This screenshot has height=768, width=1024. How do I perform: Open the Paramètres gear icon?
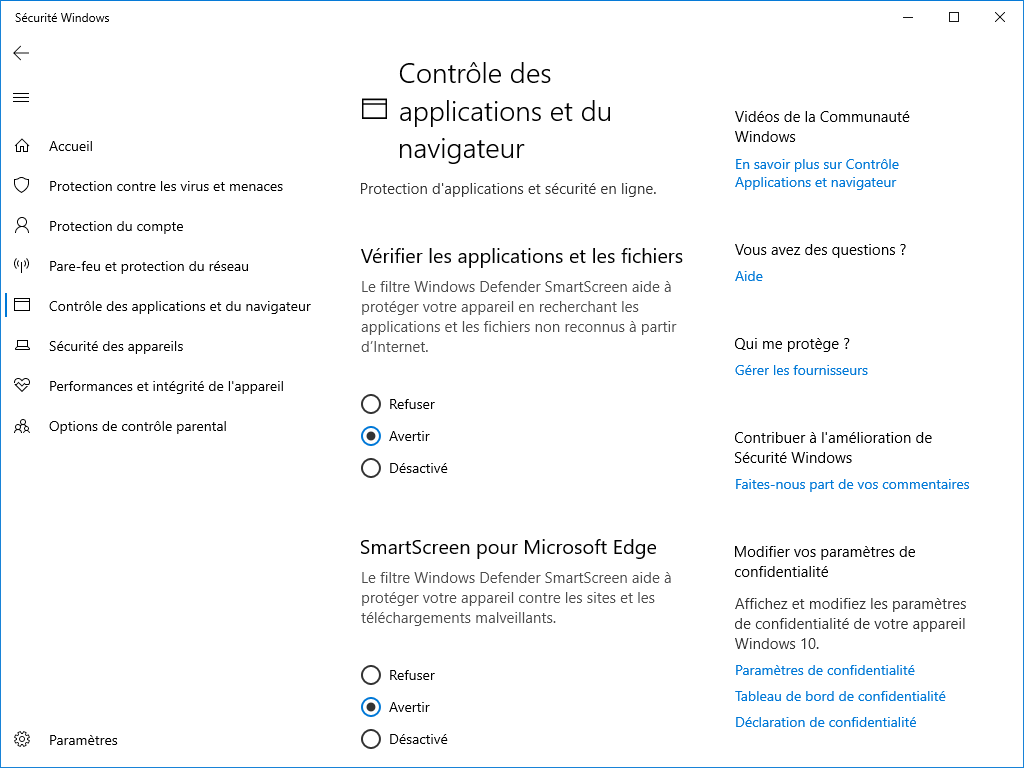coord(22,739)
